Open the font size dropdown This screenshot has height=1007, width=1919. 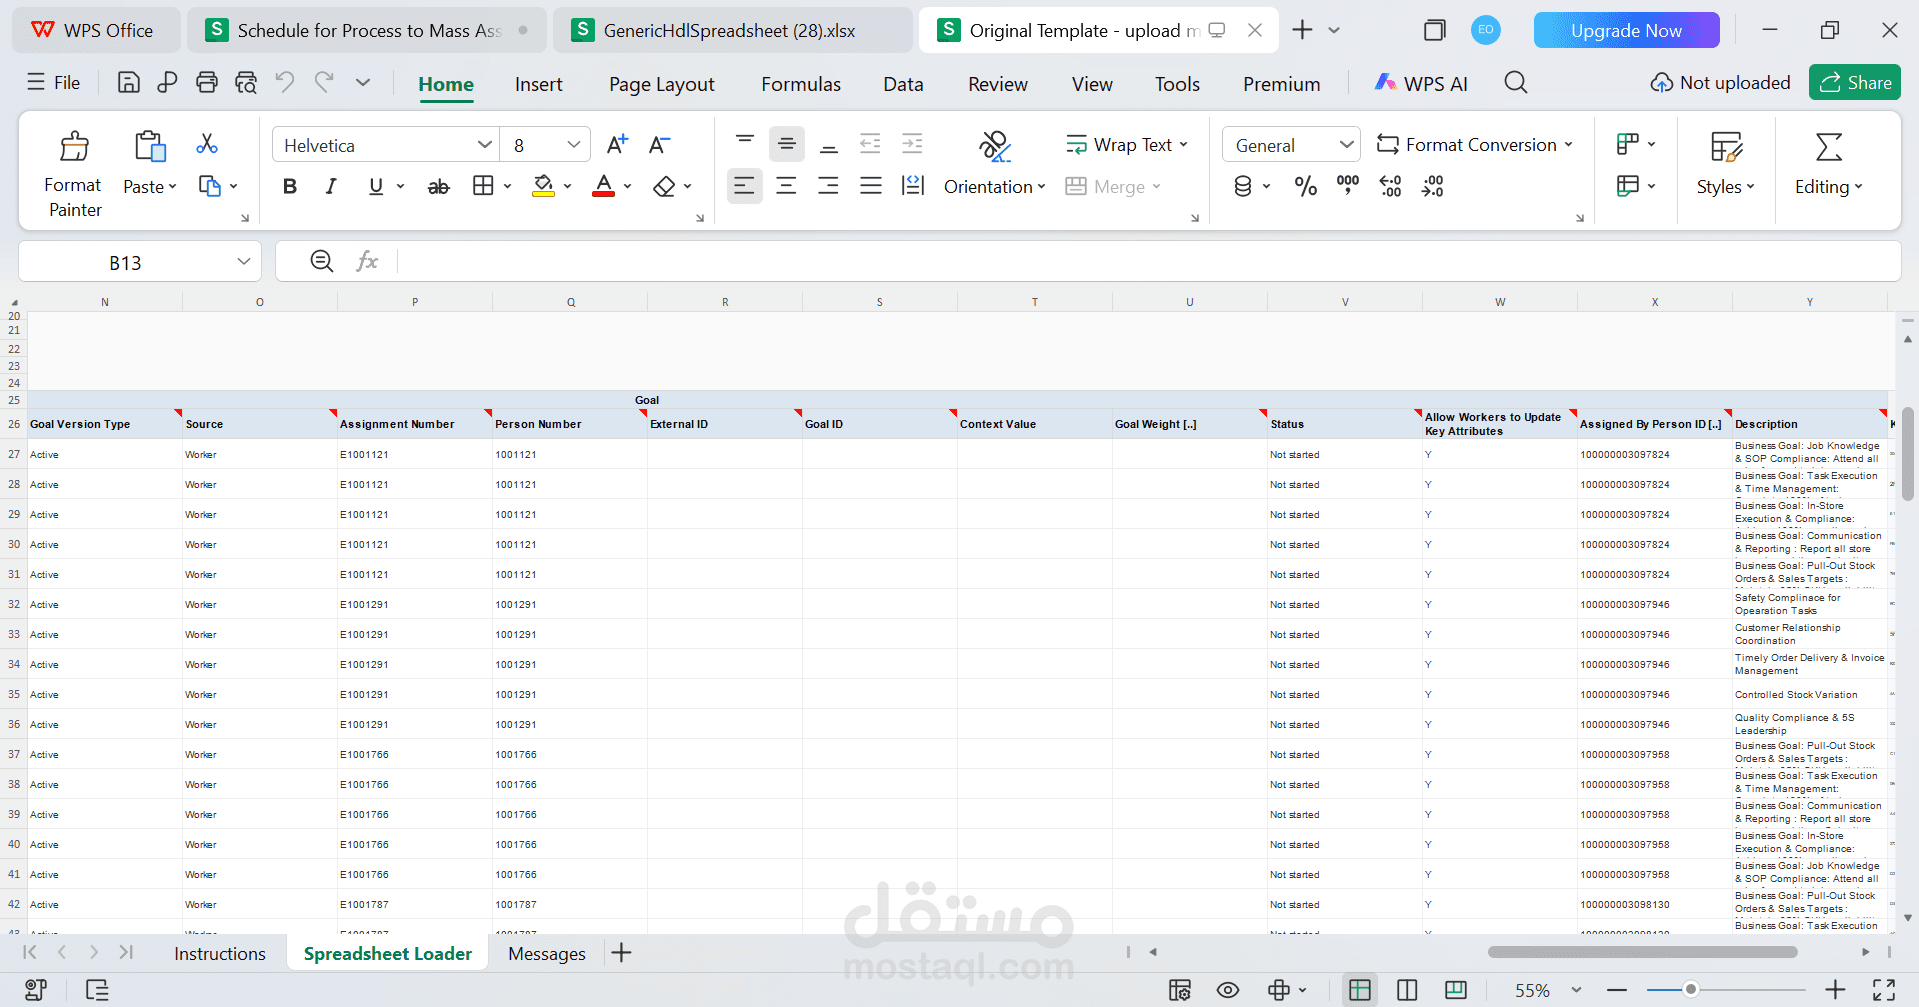(x=574, y=145)
